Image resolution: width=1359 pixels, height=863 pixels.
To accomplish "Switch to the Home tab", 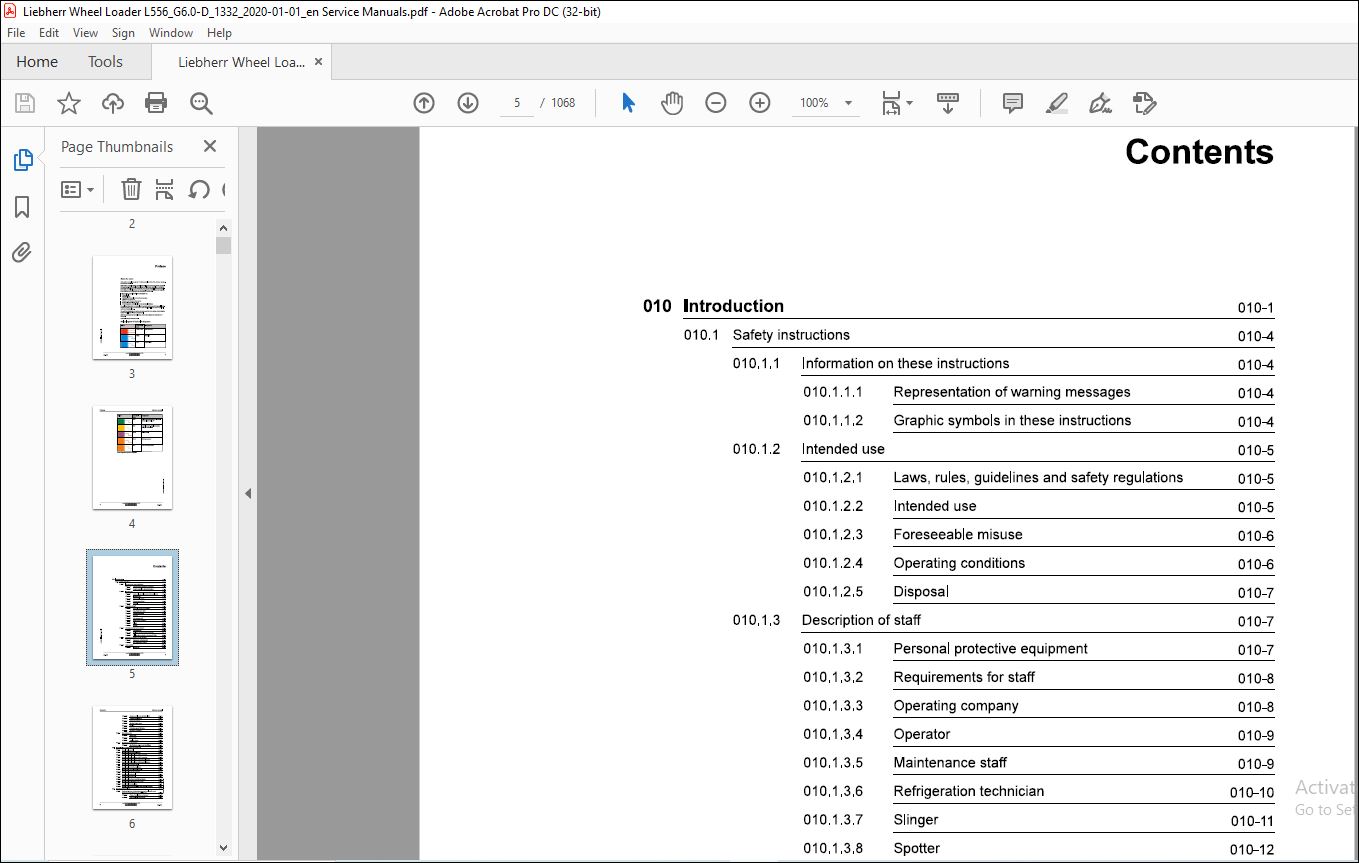I will coord(37,62).
